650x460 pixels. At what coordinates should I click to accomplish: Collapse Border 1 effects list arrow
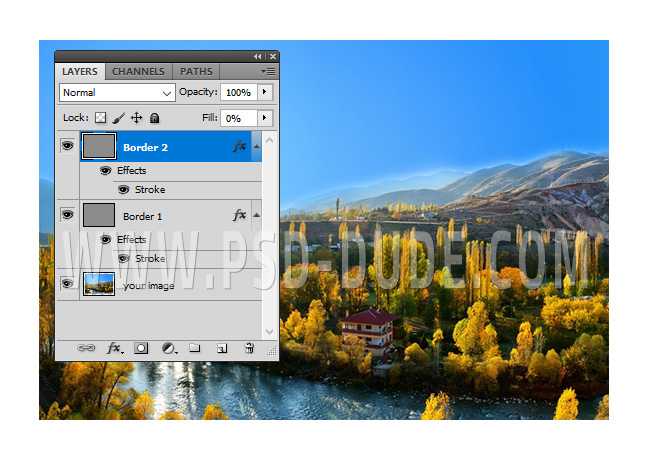tap(257, 215)
